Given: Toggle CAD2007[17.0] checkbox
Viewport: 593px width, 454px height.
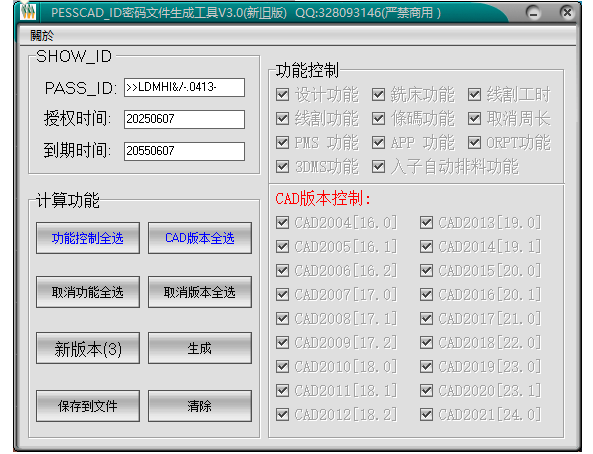Looking at the screenshot, I should [x=283, y=294].
